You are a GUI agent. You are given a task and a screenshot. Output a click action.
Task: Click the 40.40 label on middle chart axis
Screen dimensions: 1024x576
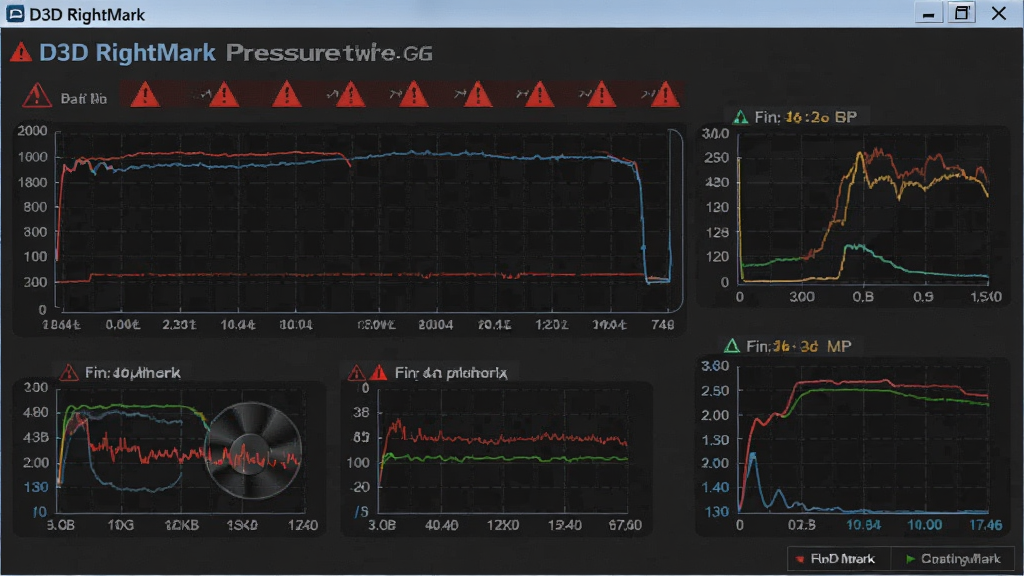441,525
